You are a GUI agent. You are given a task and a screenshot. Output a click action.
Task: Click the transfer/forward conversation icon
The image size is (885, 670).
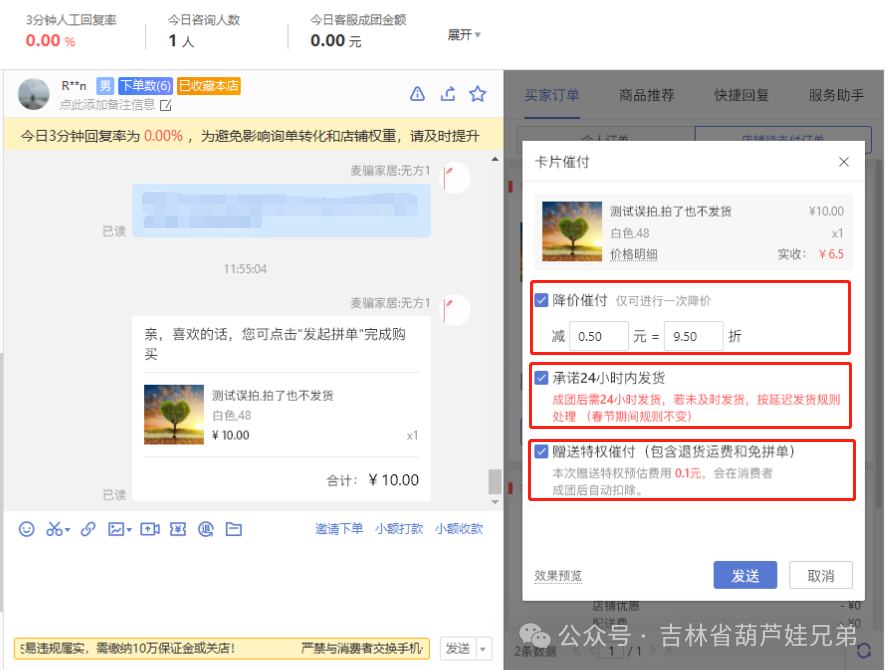pyautogui.click(x=447, y=92)
